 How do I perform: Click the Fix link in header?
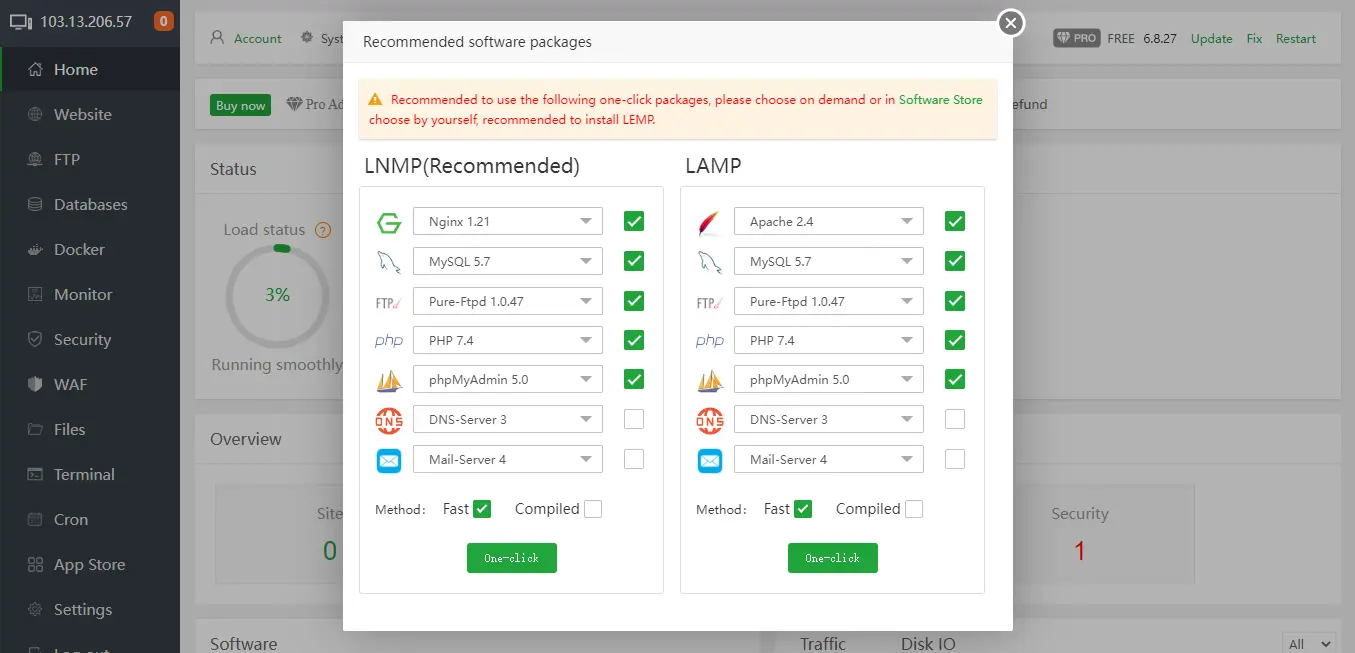[1254, 38]
